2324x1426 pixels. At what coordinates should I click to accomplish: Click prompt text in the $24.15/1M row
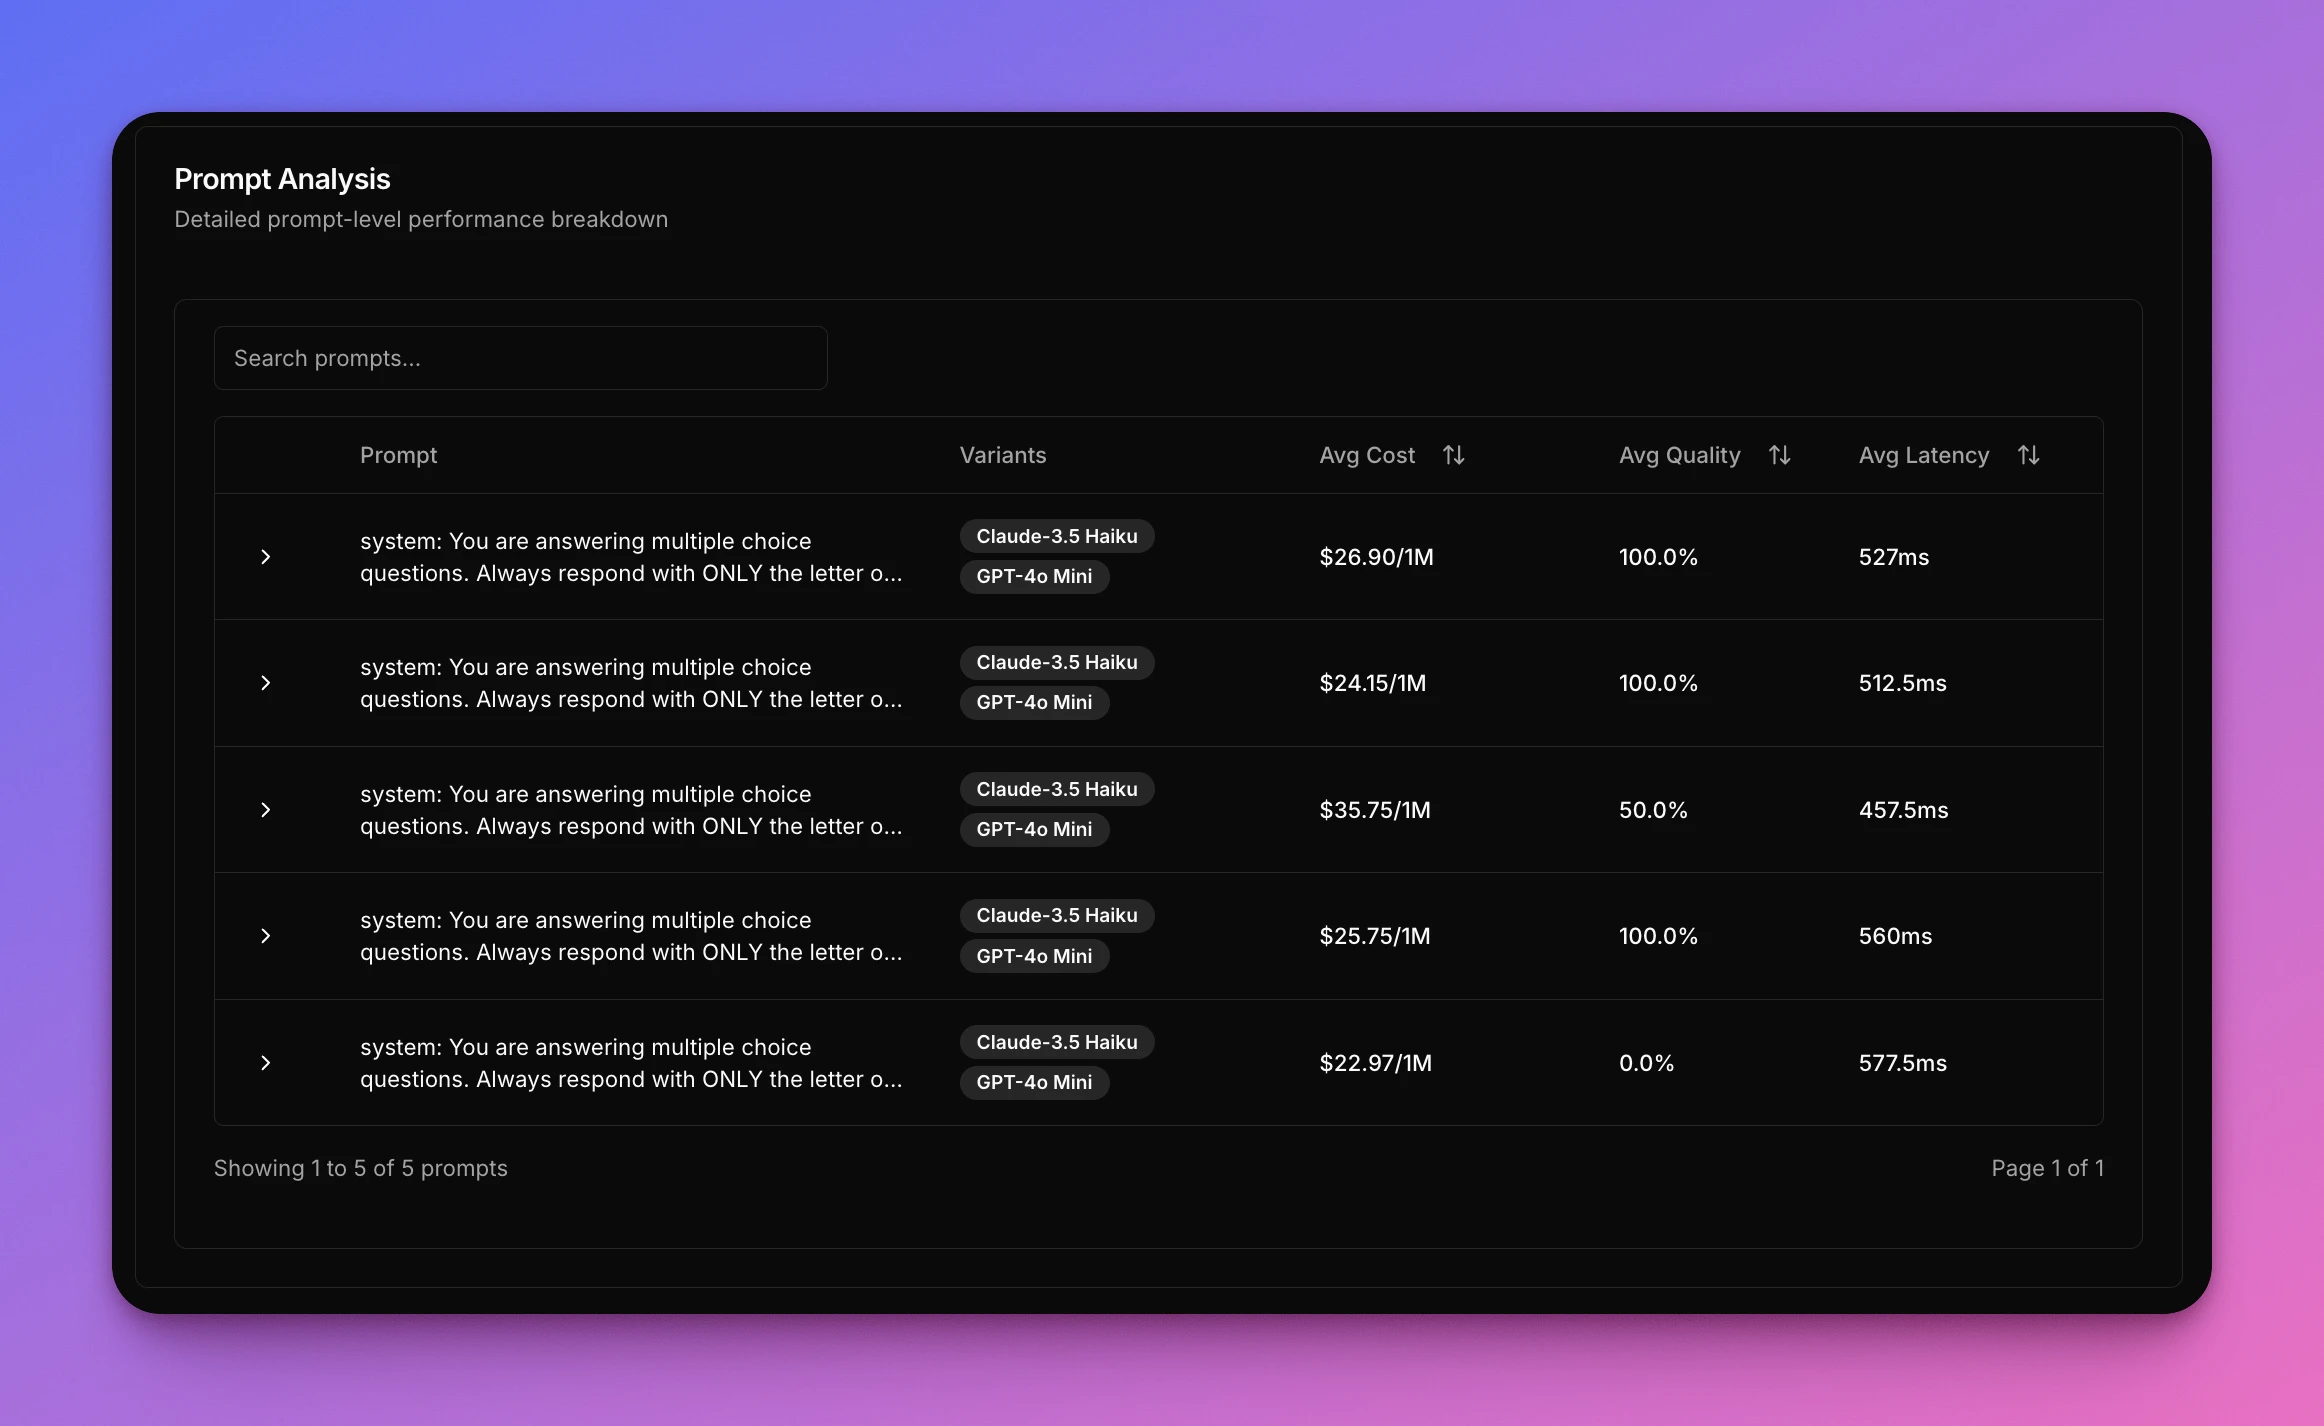[x=630, y=683]
